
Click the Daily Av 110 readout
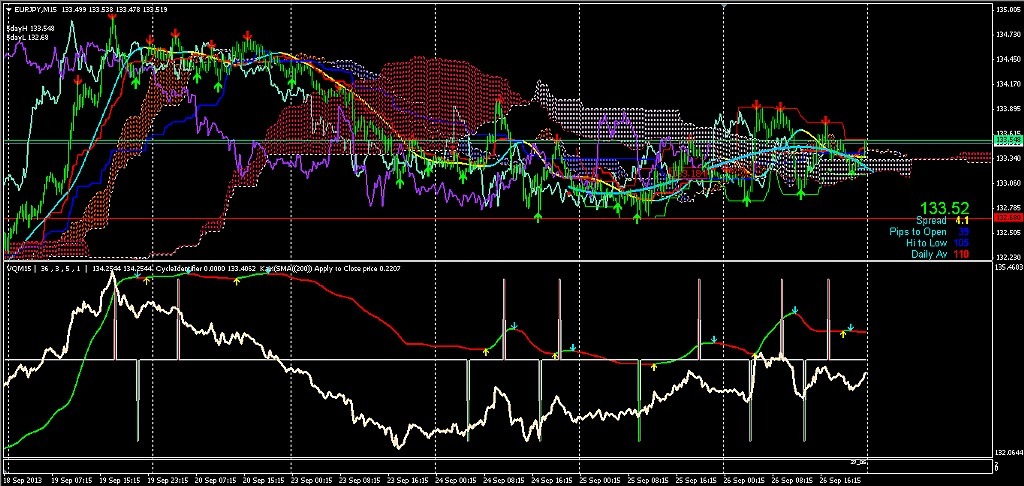[940, 254]
